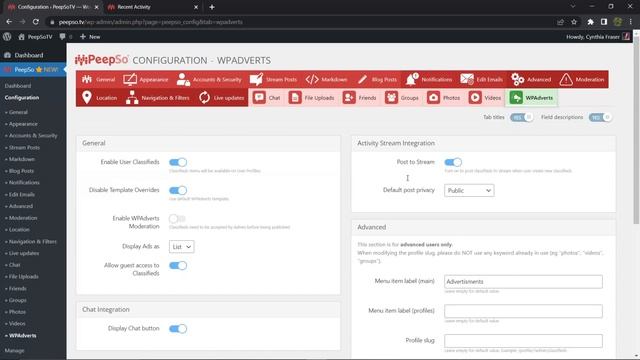Select the WPAdverts icon tab
The image size is (640, 360).
pyautogui.click(x=516, y=98)
